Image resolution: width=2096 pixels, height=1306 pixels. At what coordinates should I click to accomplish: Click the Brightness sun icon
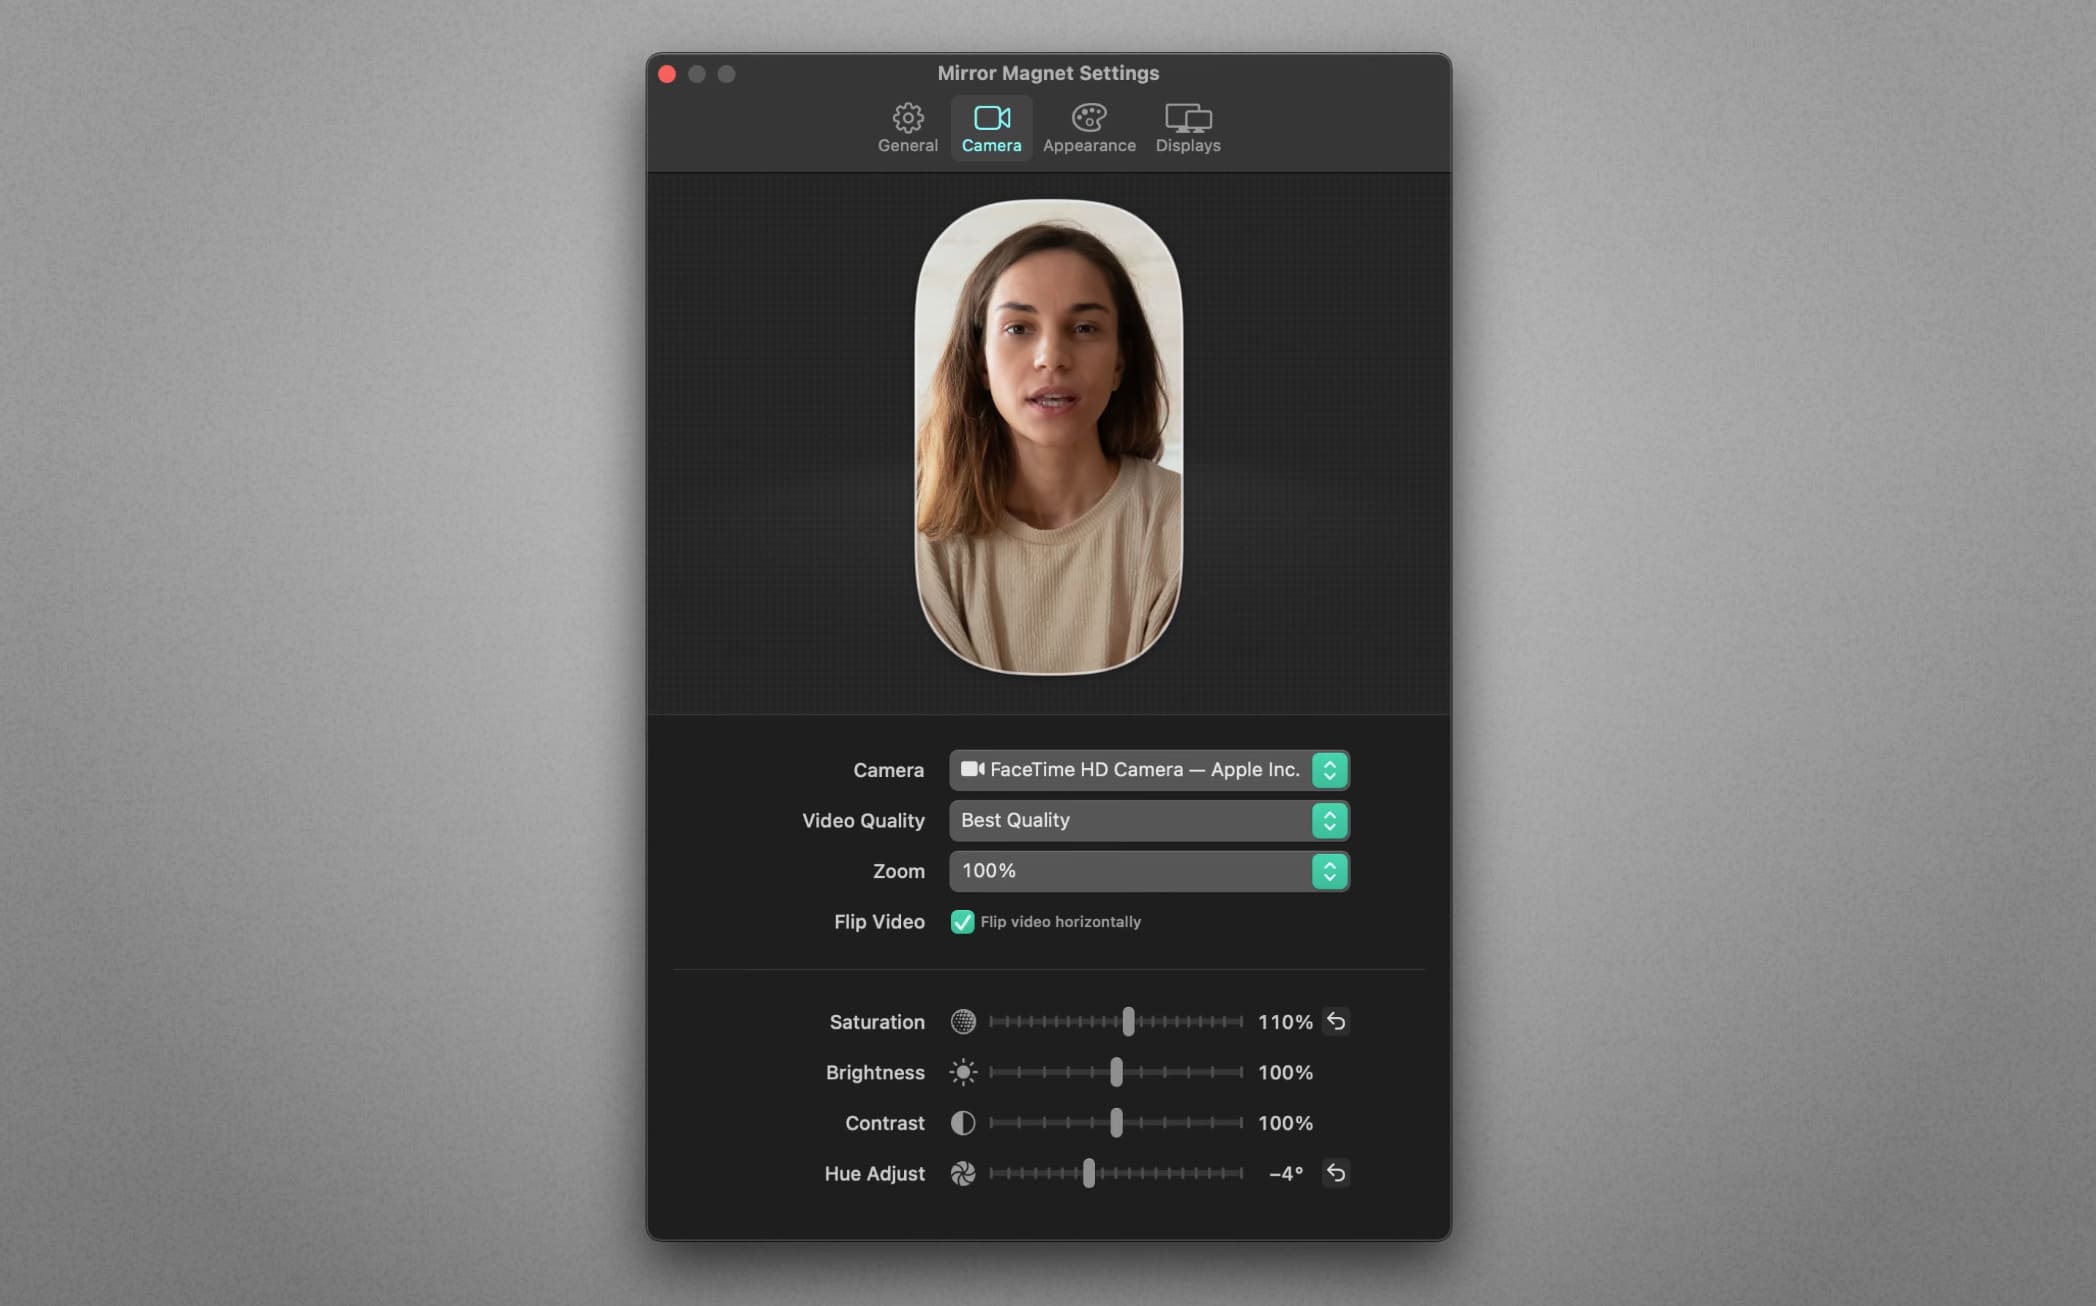962,1072
